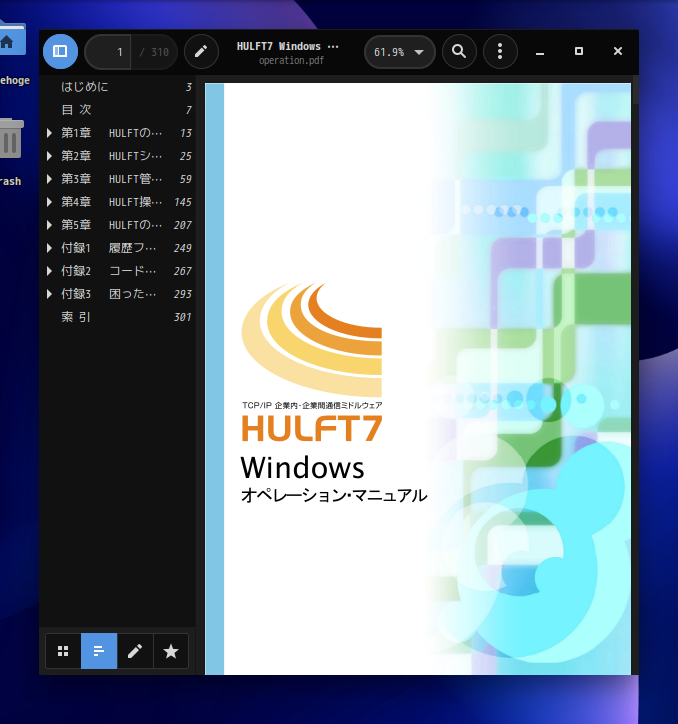Go to 索引 outline entry
Image resolution: width=678 pixels, height=724 pixels.
coord(118,317)
